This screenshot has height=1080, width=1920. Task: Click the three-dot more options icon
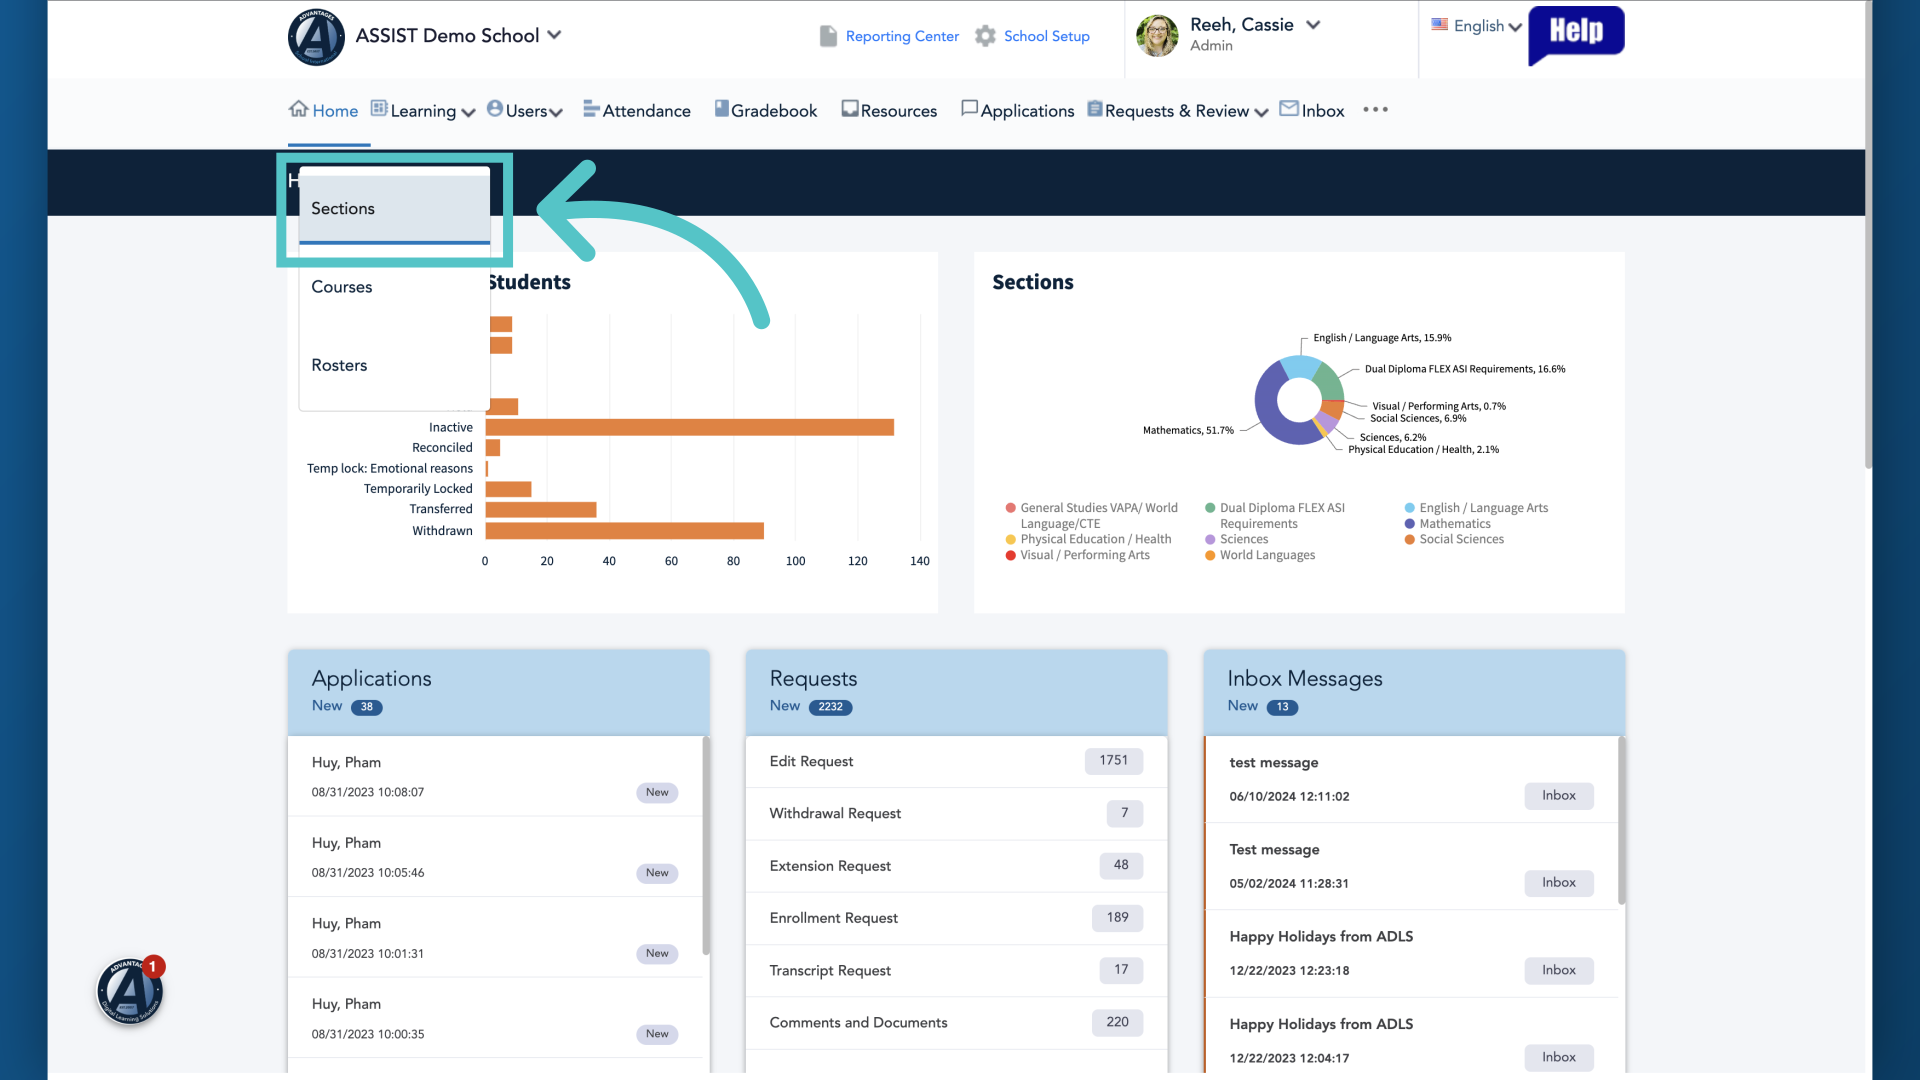pos(1375,110)
